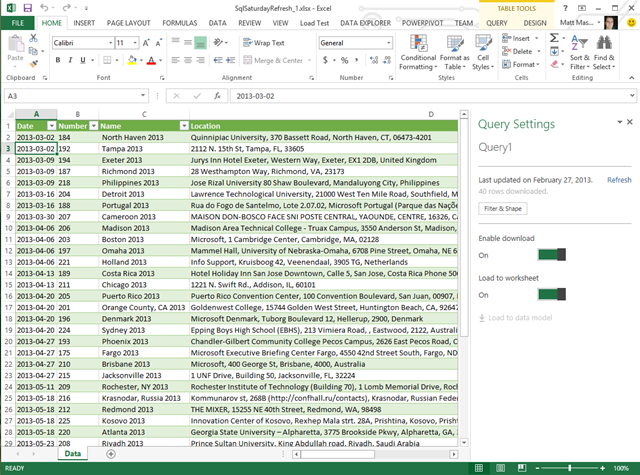Increase font size with larger A icon

click(x=146, y=42)
